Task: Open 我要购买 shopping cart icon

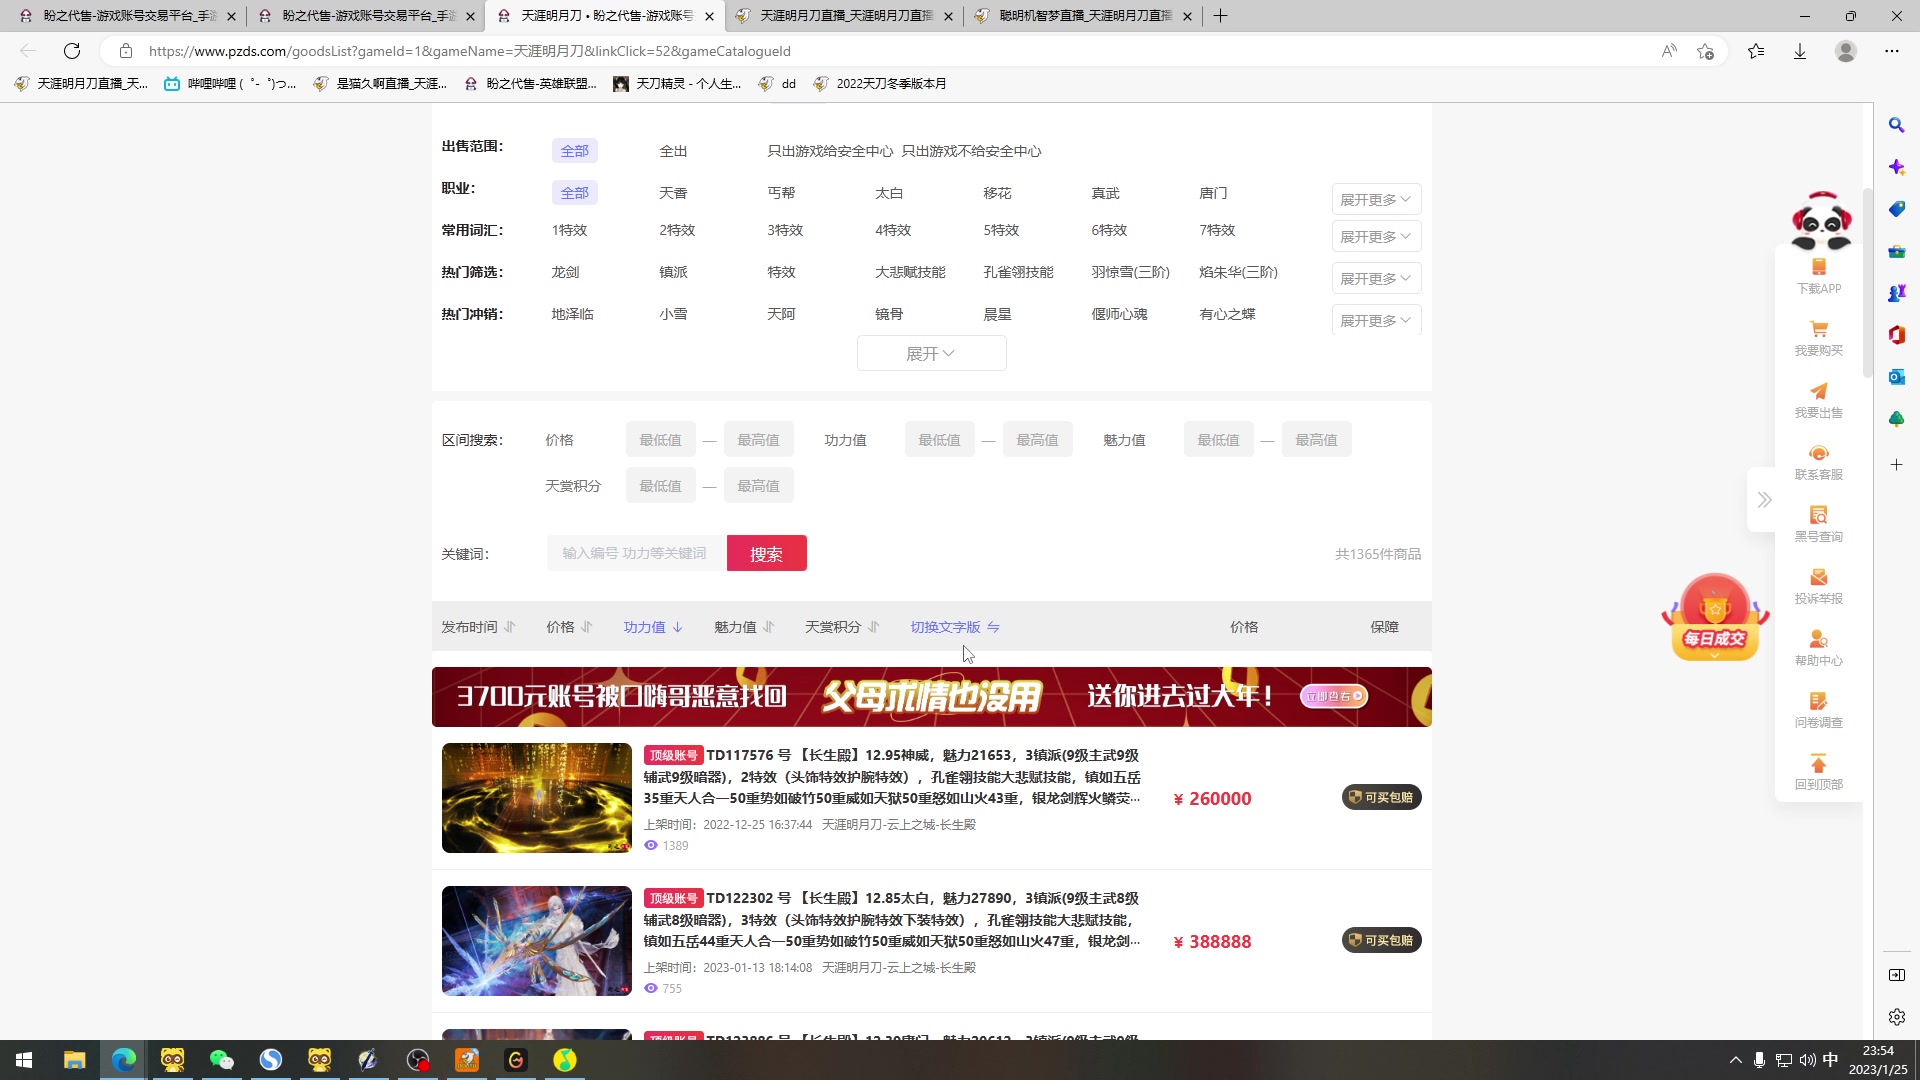Action: tap(1818, 338)
